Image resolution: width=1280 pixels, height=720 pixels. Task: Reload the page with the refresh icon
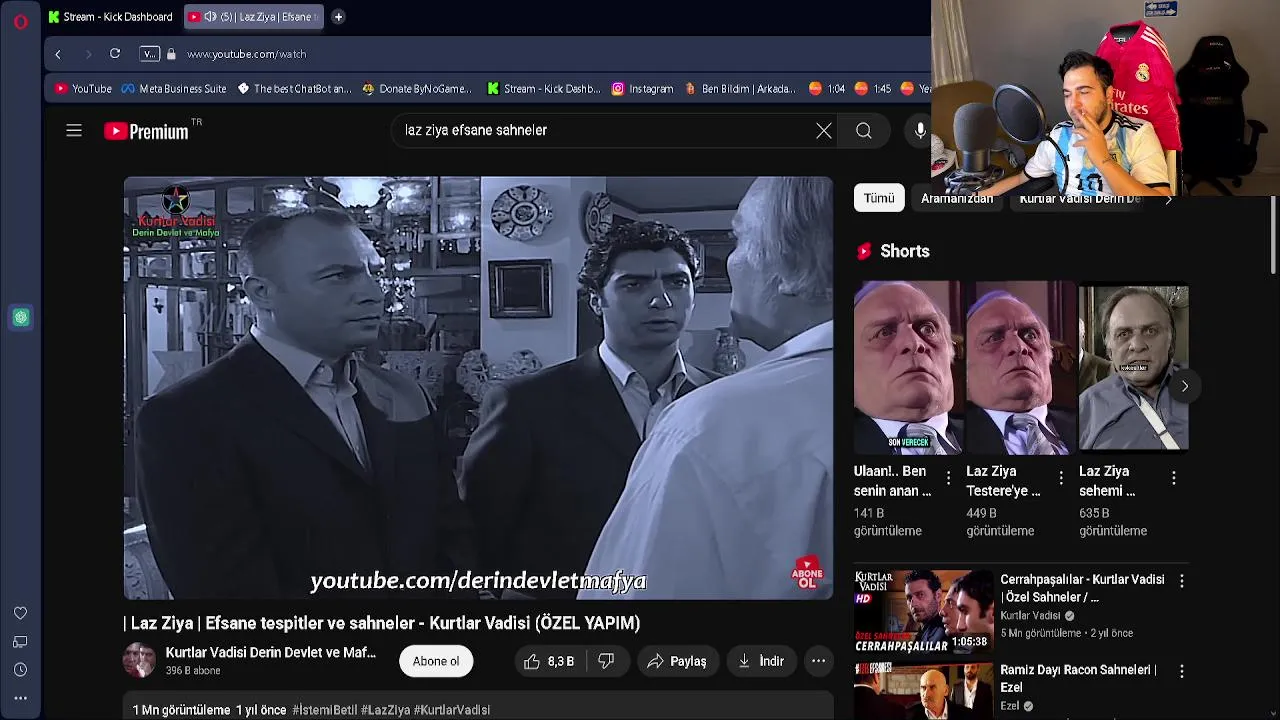pos(115,54)
